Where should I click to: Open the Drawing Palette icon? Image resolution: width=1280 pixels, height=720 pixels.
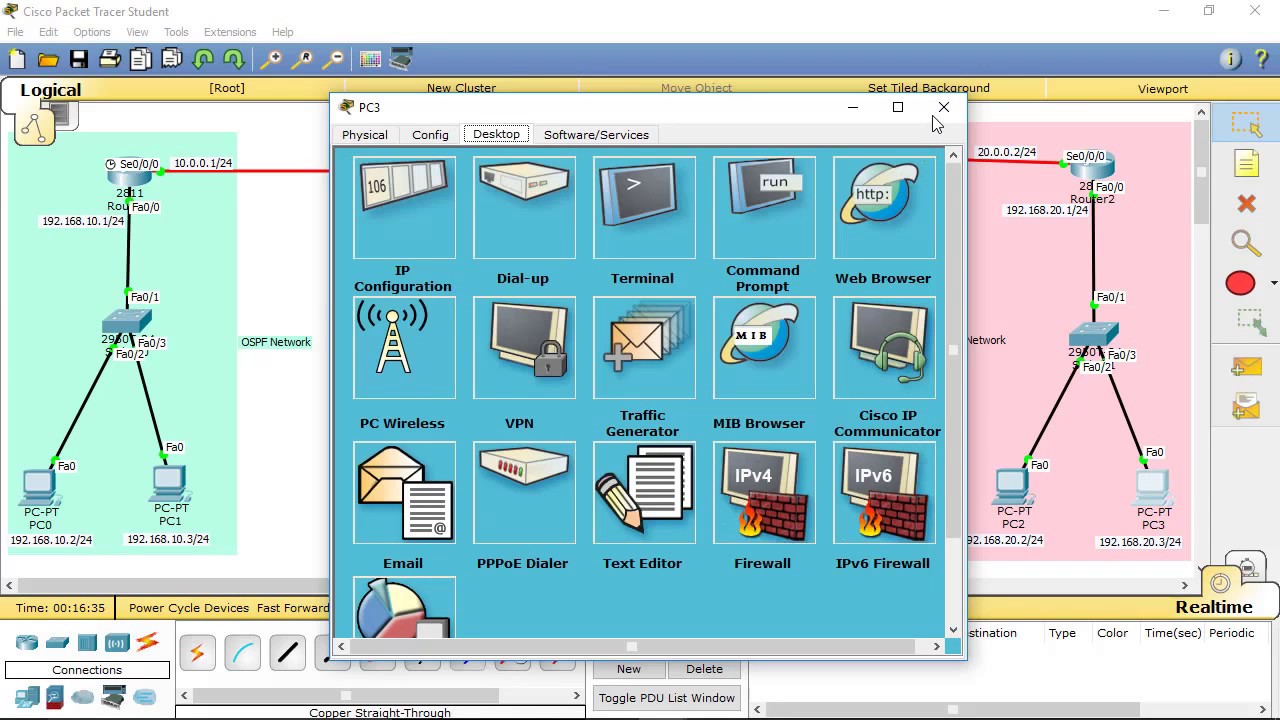370,59
